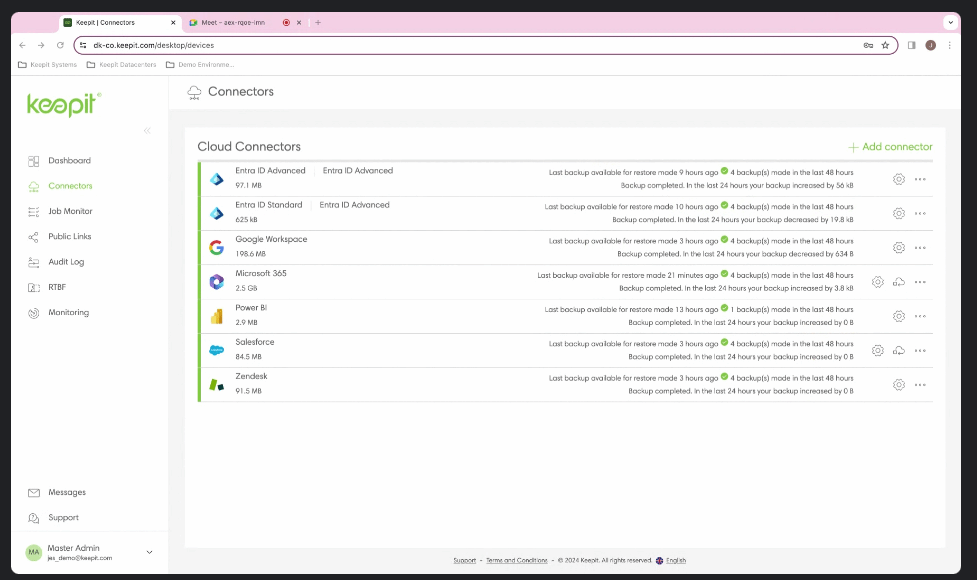This screenshot has width=977, height=580.
Task: Click the cloud restore icon for Microsoft 365
Action: click(898, 282)
